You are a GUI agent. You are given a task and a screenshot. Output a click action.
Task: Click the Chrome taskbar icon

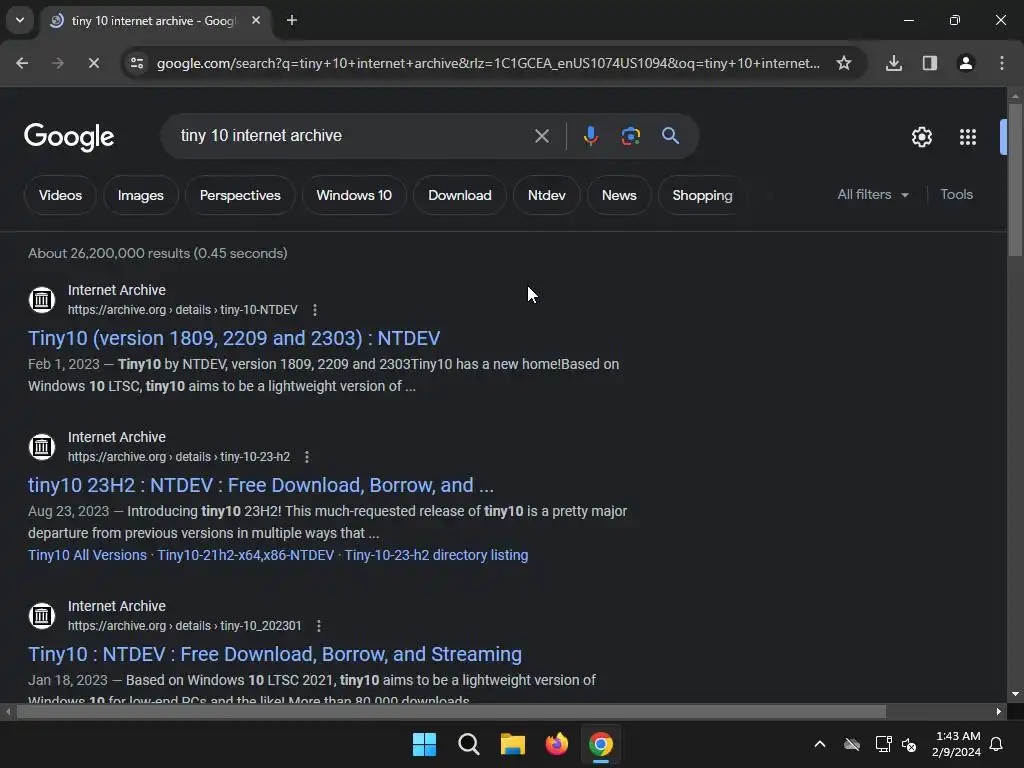(x=601, y=744)
